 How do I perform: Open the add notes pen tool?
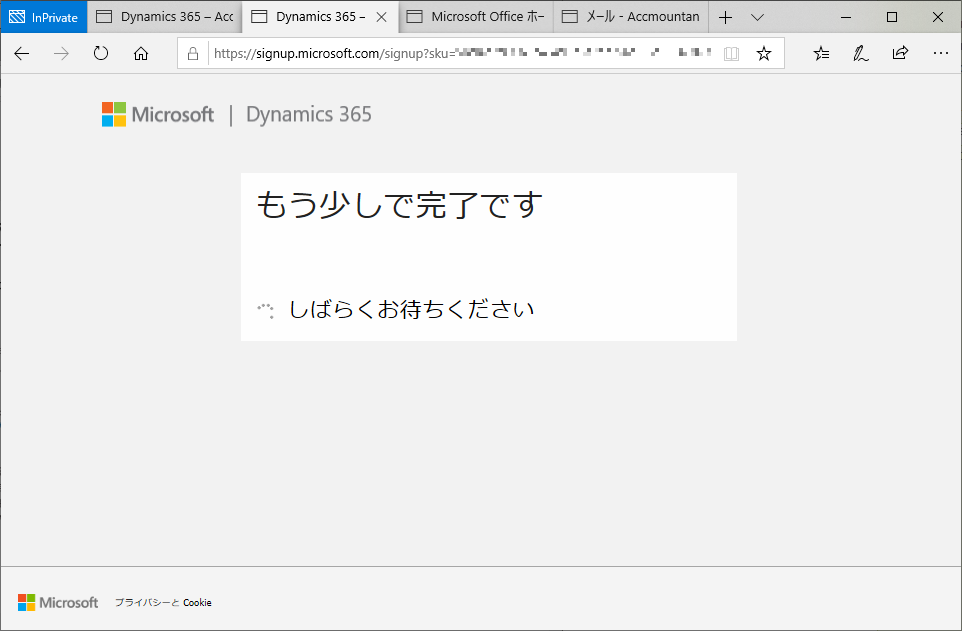point(861,54)
